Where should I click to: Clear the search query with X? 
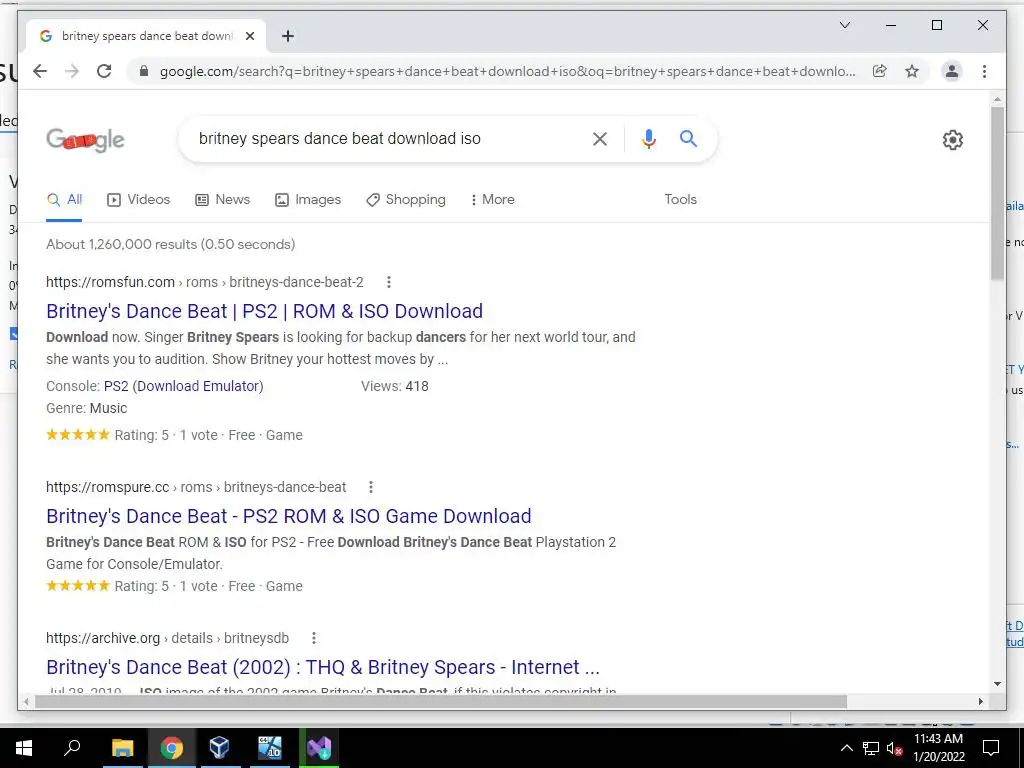(600, 138)
